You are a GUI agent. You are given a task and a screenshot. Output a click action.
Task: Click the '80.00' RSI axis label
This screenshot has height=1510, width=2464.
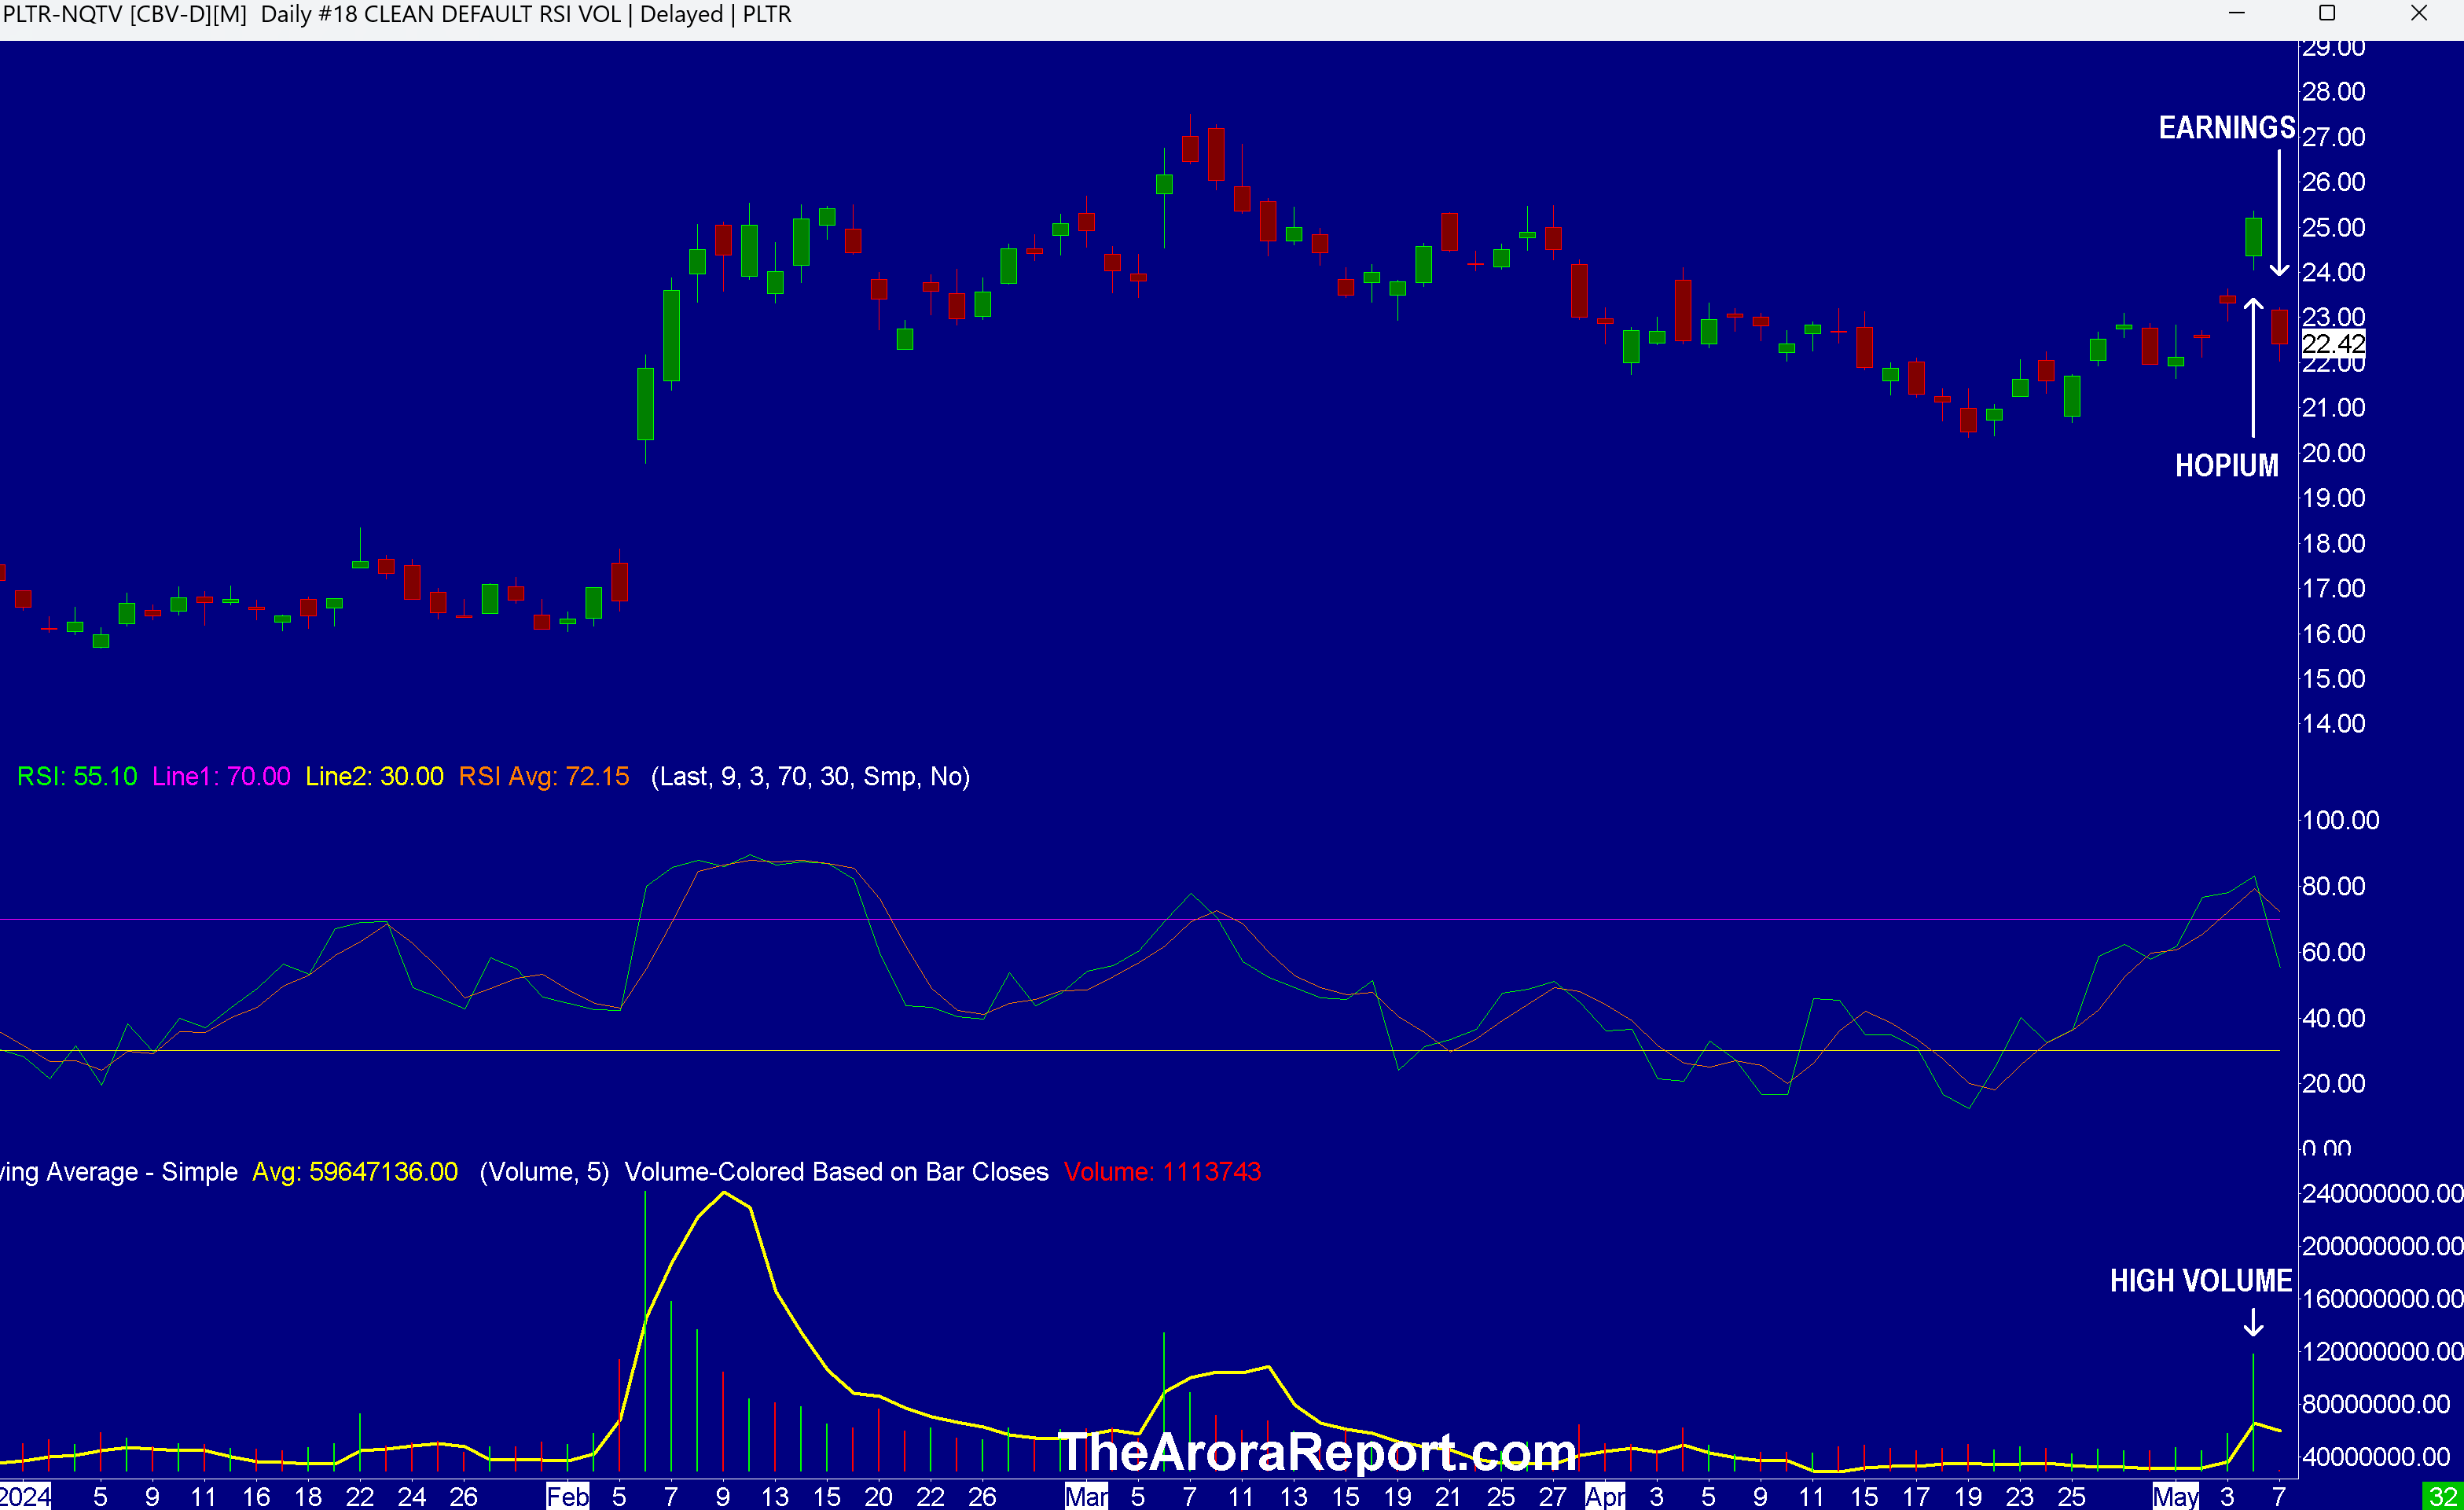pos(2333,886)
